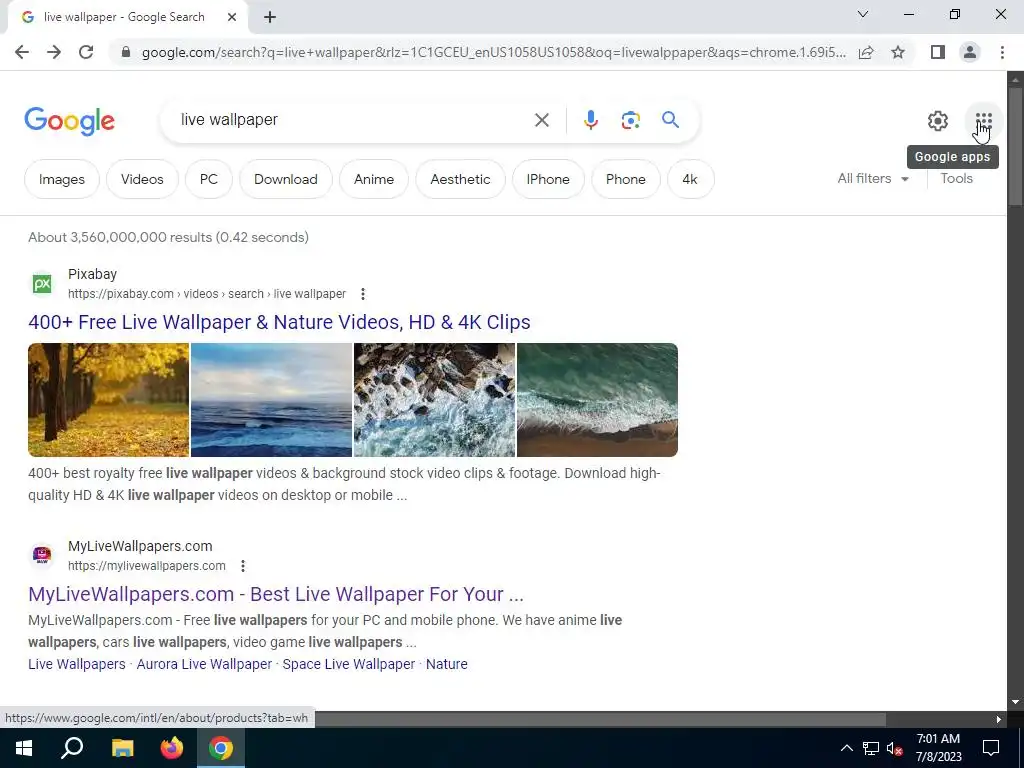Screen dimensions: 1024x768
Task: Open the notification center
Action: 991,748
